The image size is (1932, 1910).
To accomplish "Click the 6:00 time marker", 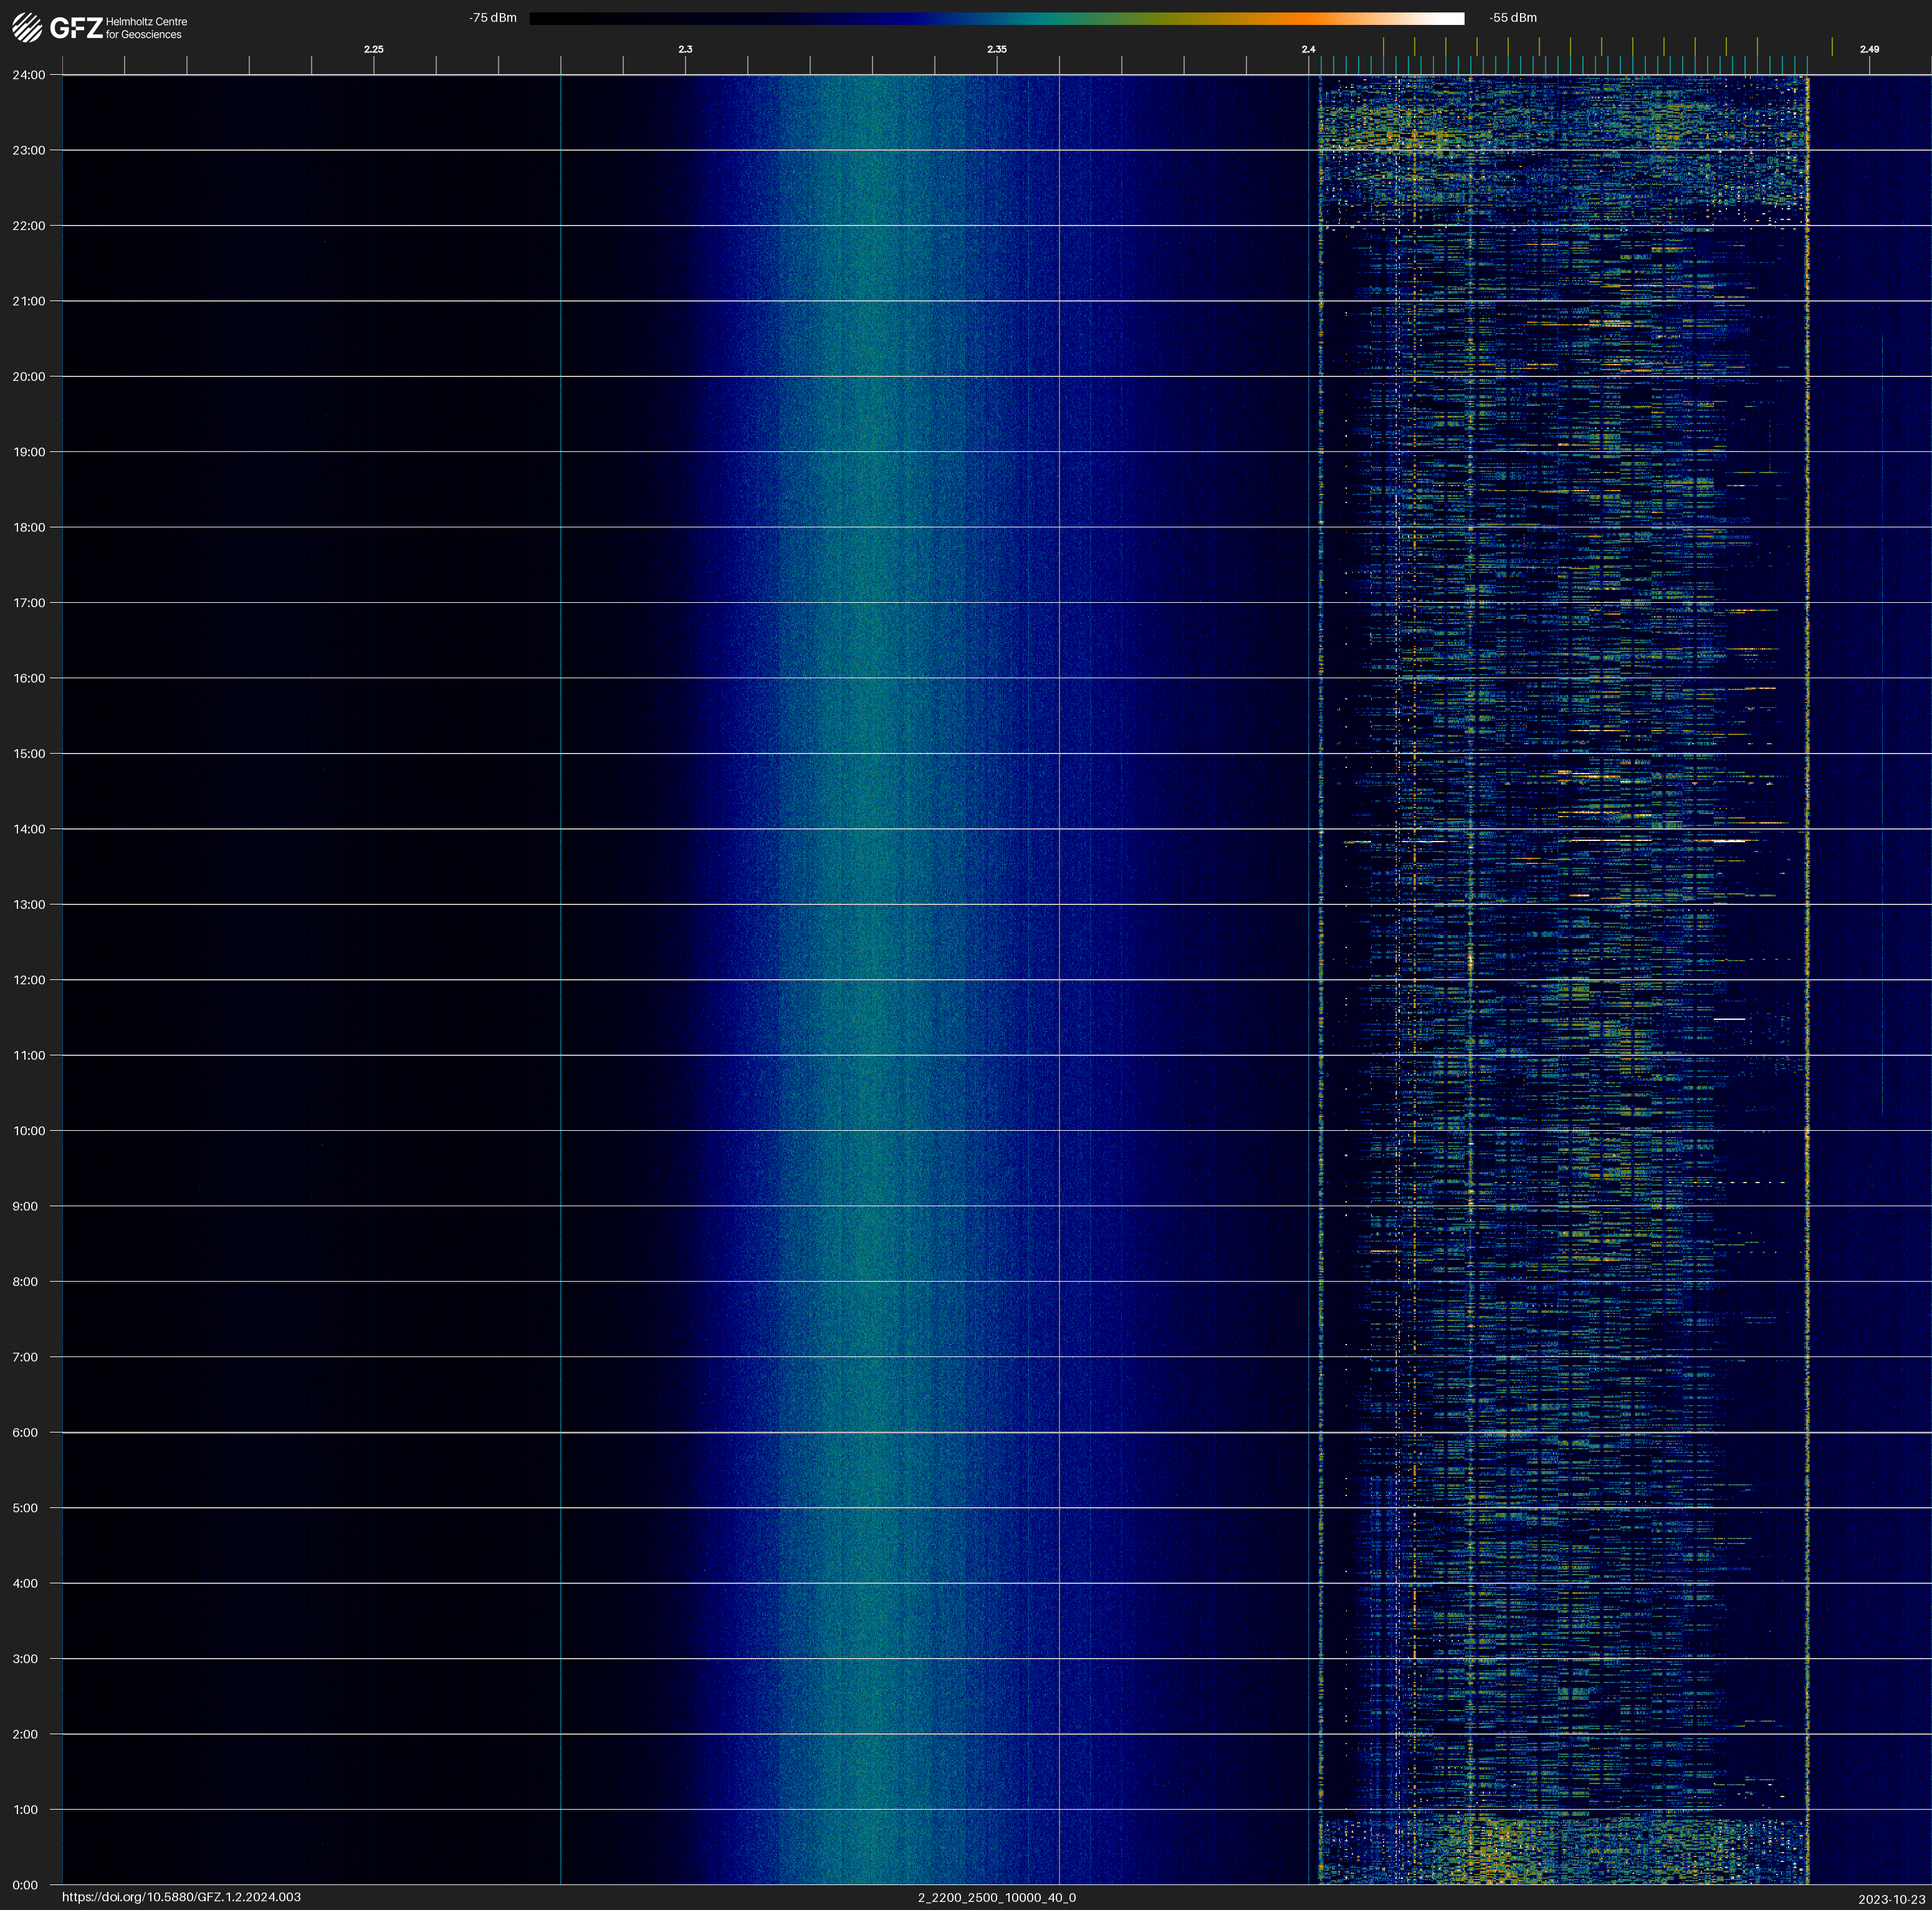I will pyautogui.click(x=25, y=1432).
